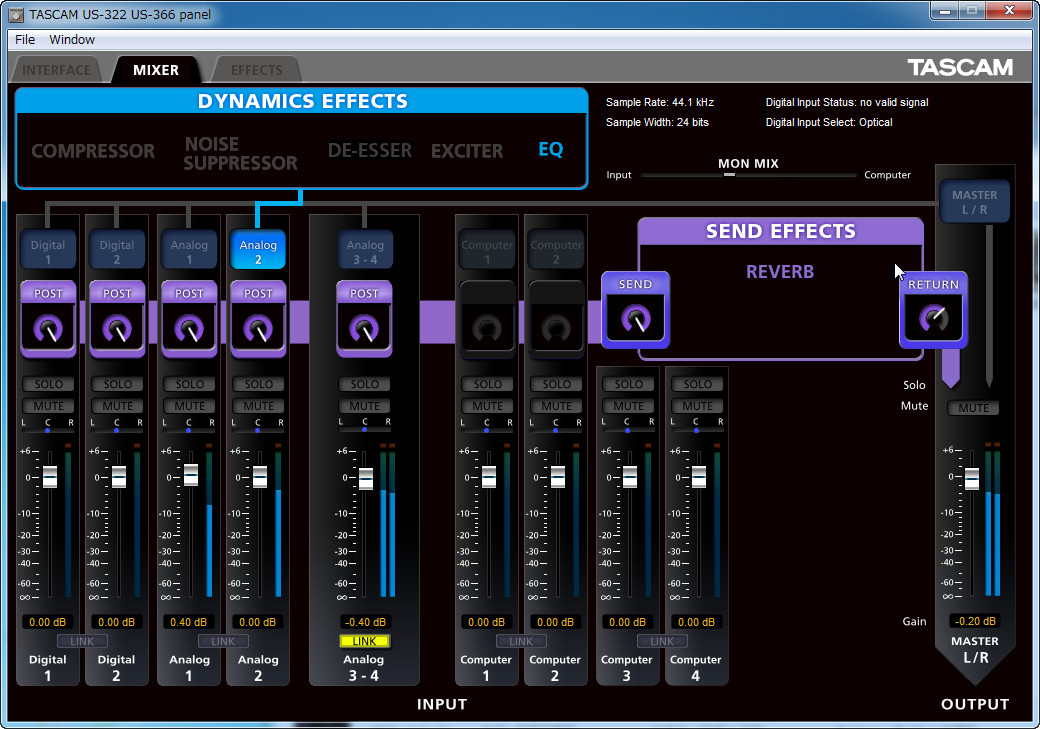1040x729 pixels.
Task: Open the File menu
Action: 25,40
